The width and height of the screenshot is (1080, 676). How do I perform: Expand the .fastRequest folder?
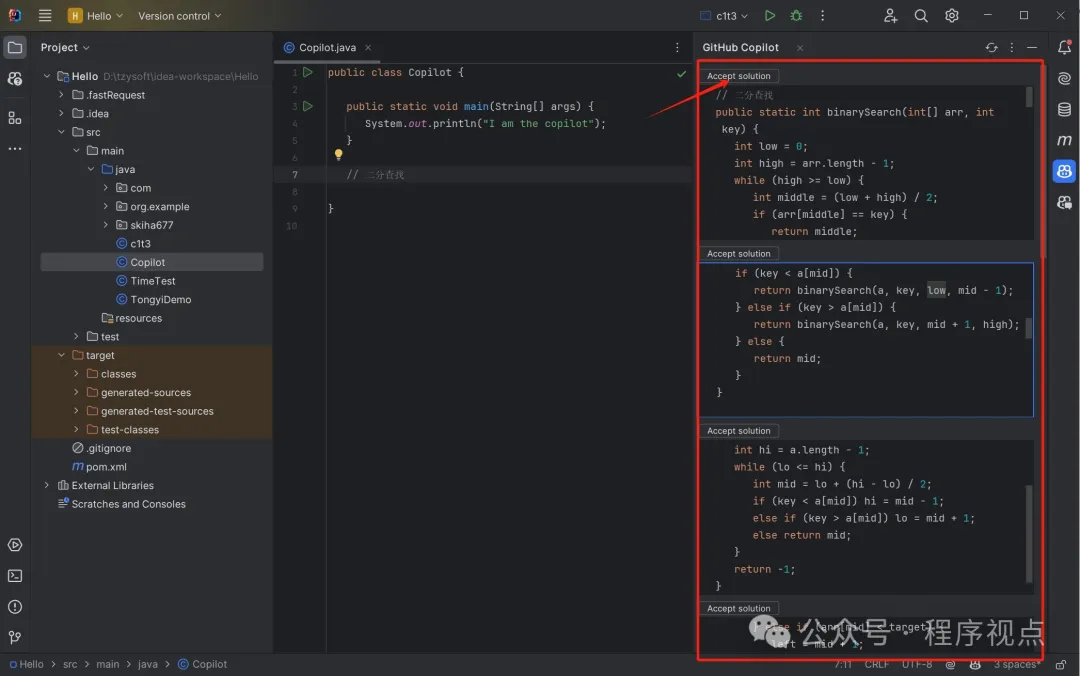click(61, 94)
